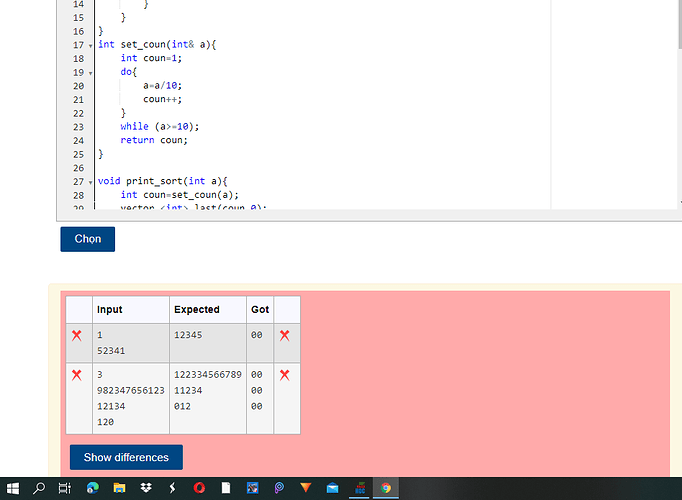Screen dimensions: 682x500
Task: Click input value 12134
Action: coord(111,406)
